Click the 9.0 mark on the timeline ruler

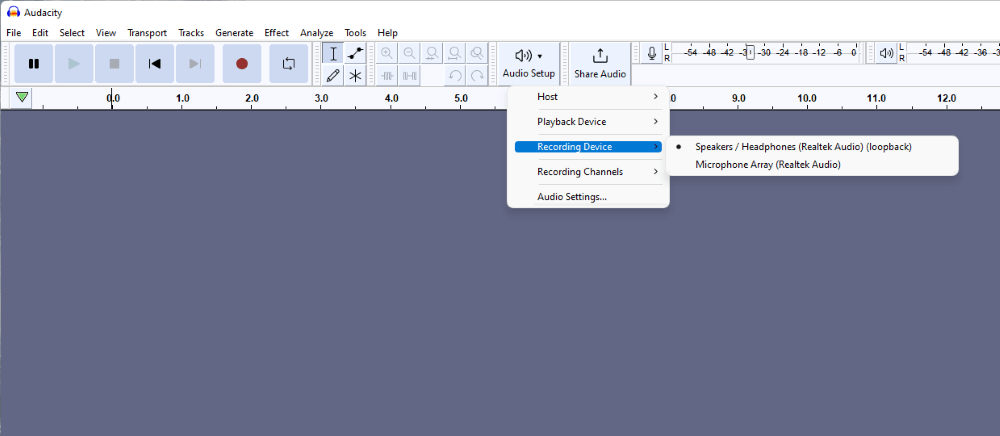coord(739,98)
